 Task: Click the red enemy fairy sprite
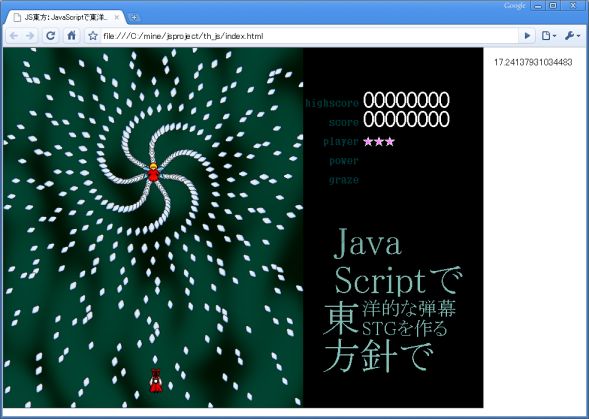[153, 172]
